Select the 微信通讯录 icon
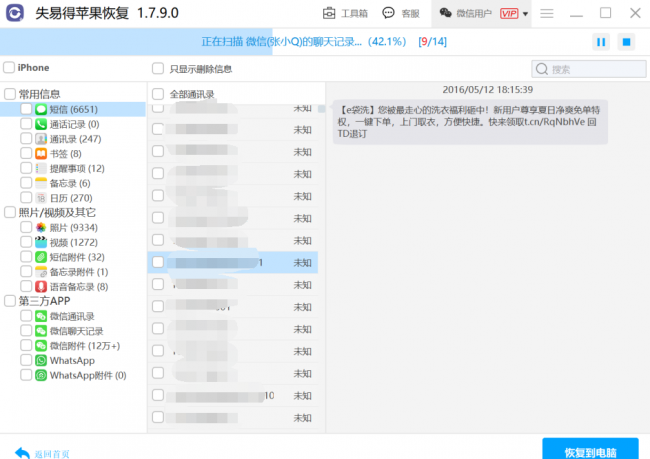650x459 pixels. [41, 316]
